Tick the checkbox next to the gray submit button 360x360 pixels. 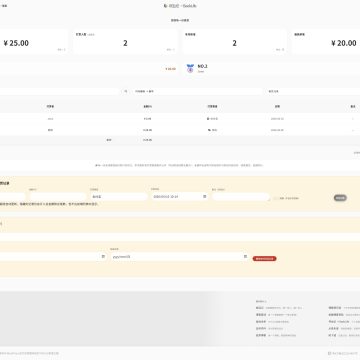275,198
